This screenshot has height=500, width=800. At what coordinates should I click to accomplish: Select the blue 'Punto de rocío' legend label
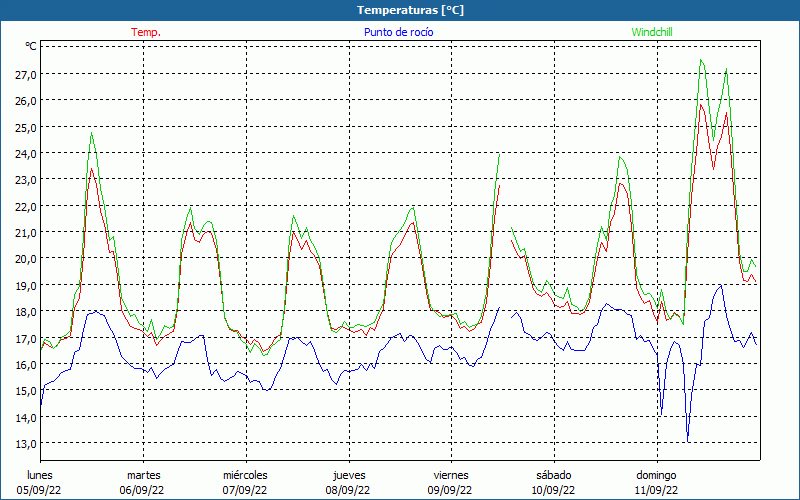click(398, 32)
